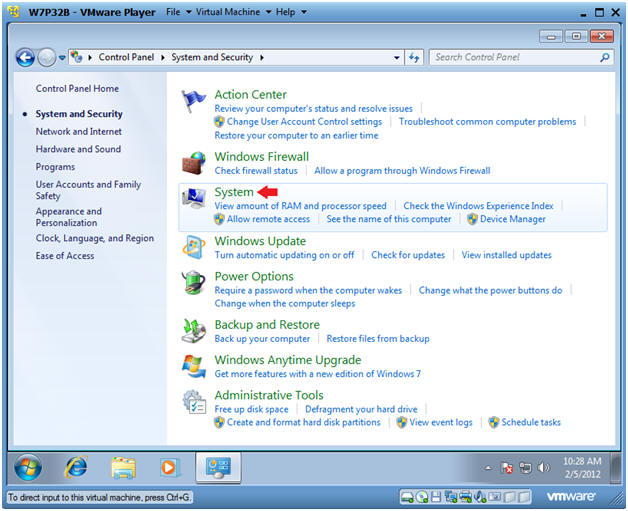Click Allow remote access
Image resolution: width=628 pixels, height=511 pixels.
coord(268,219)
